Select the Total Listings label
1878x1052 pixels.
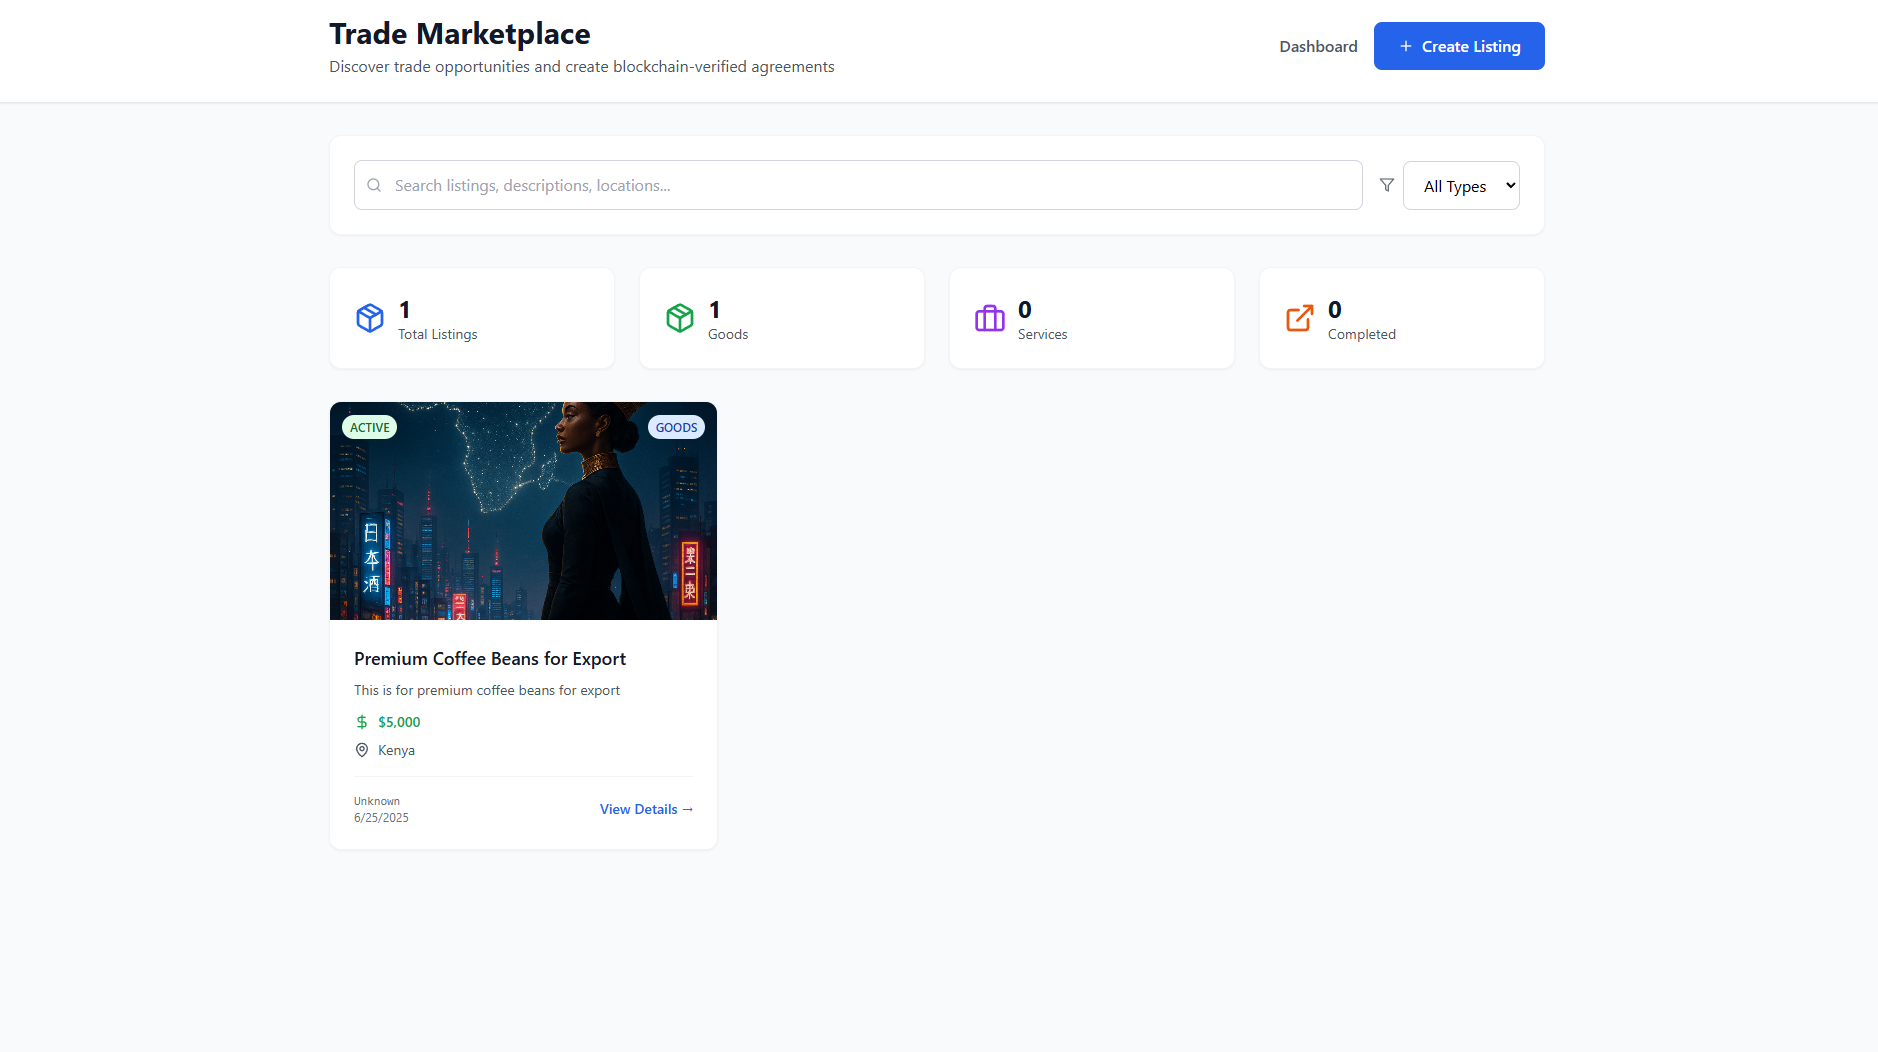pos(438,334)
